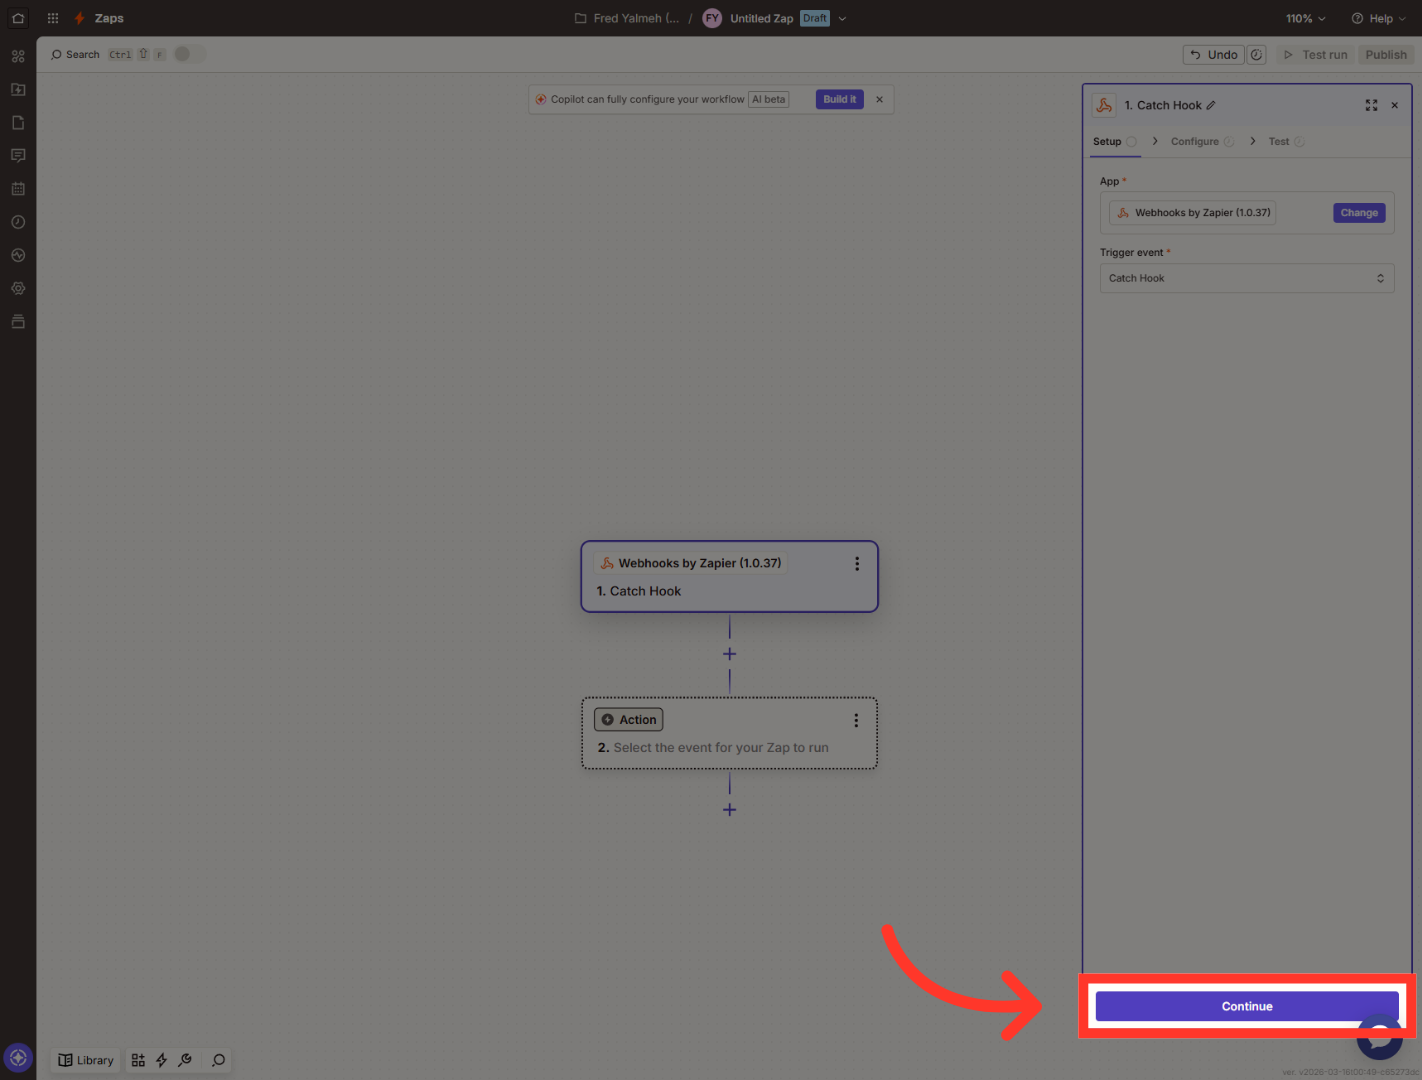Open the Catch Hook step's three-dot menu
Viewport: 1422px width, 1080px height.
[x=857, y=564]
